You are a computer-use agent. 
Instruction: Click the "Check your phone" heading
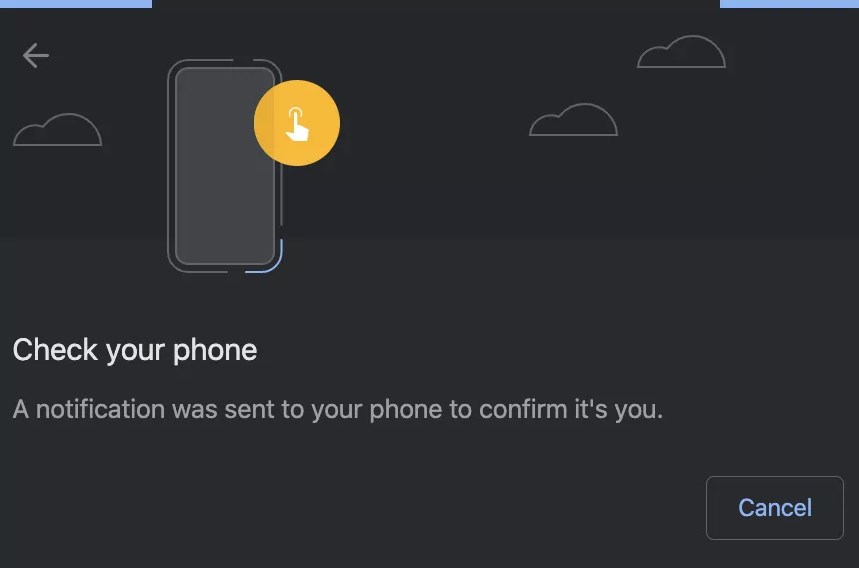coord(135,350)
